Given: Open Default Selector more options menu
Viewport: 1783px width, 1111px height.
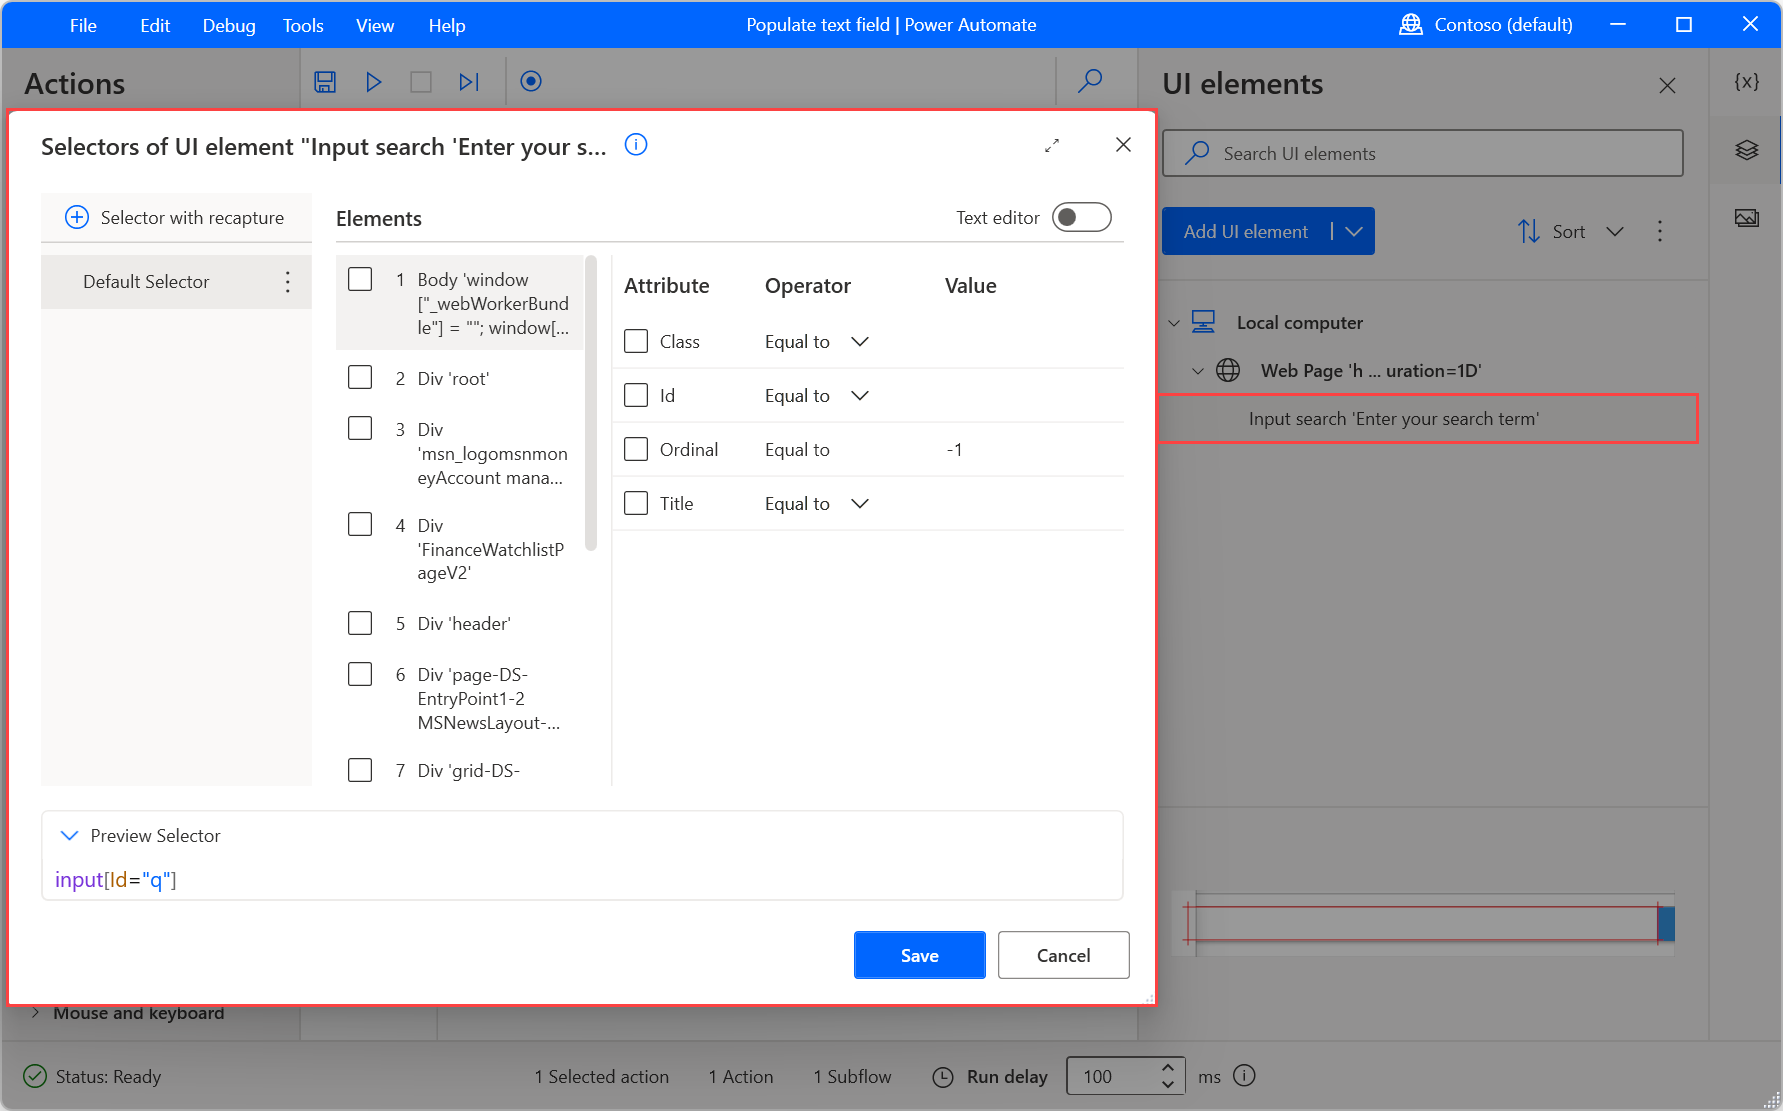Looking at the screenshot, I should [x=288, y=282].
